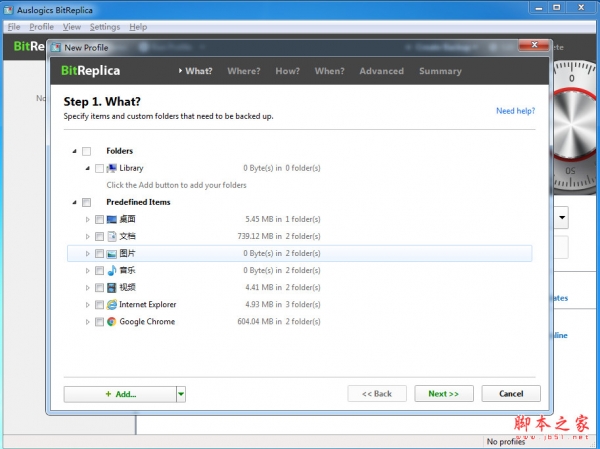Click the Library folder icon
The width and height of the screenshot is (600, 449).
(x=112, y=168)
